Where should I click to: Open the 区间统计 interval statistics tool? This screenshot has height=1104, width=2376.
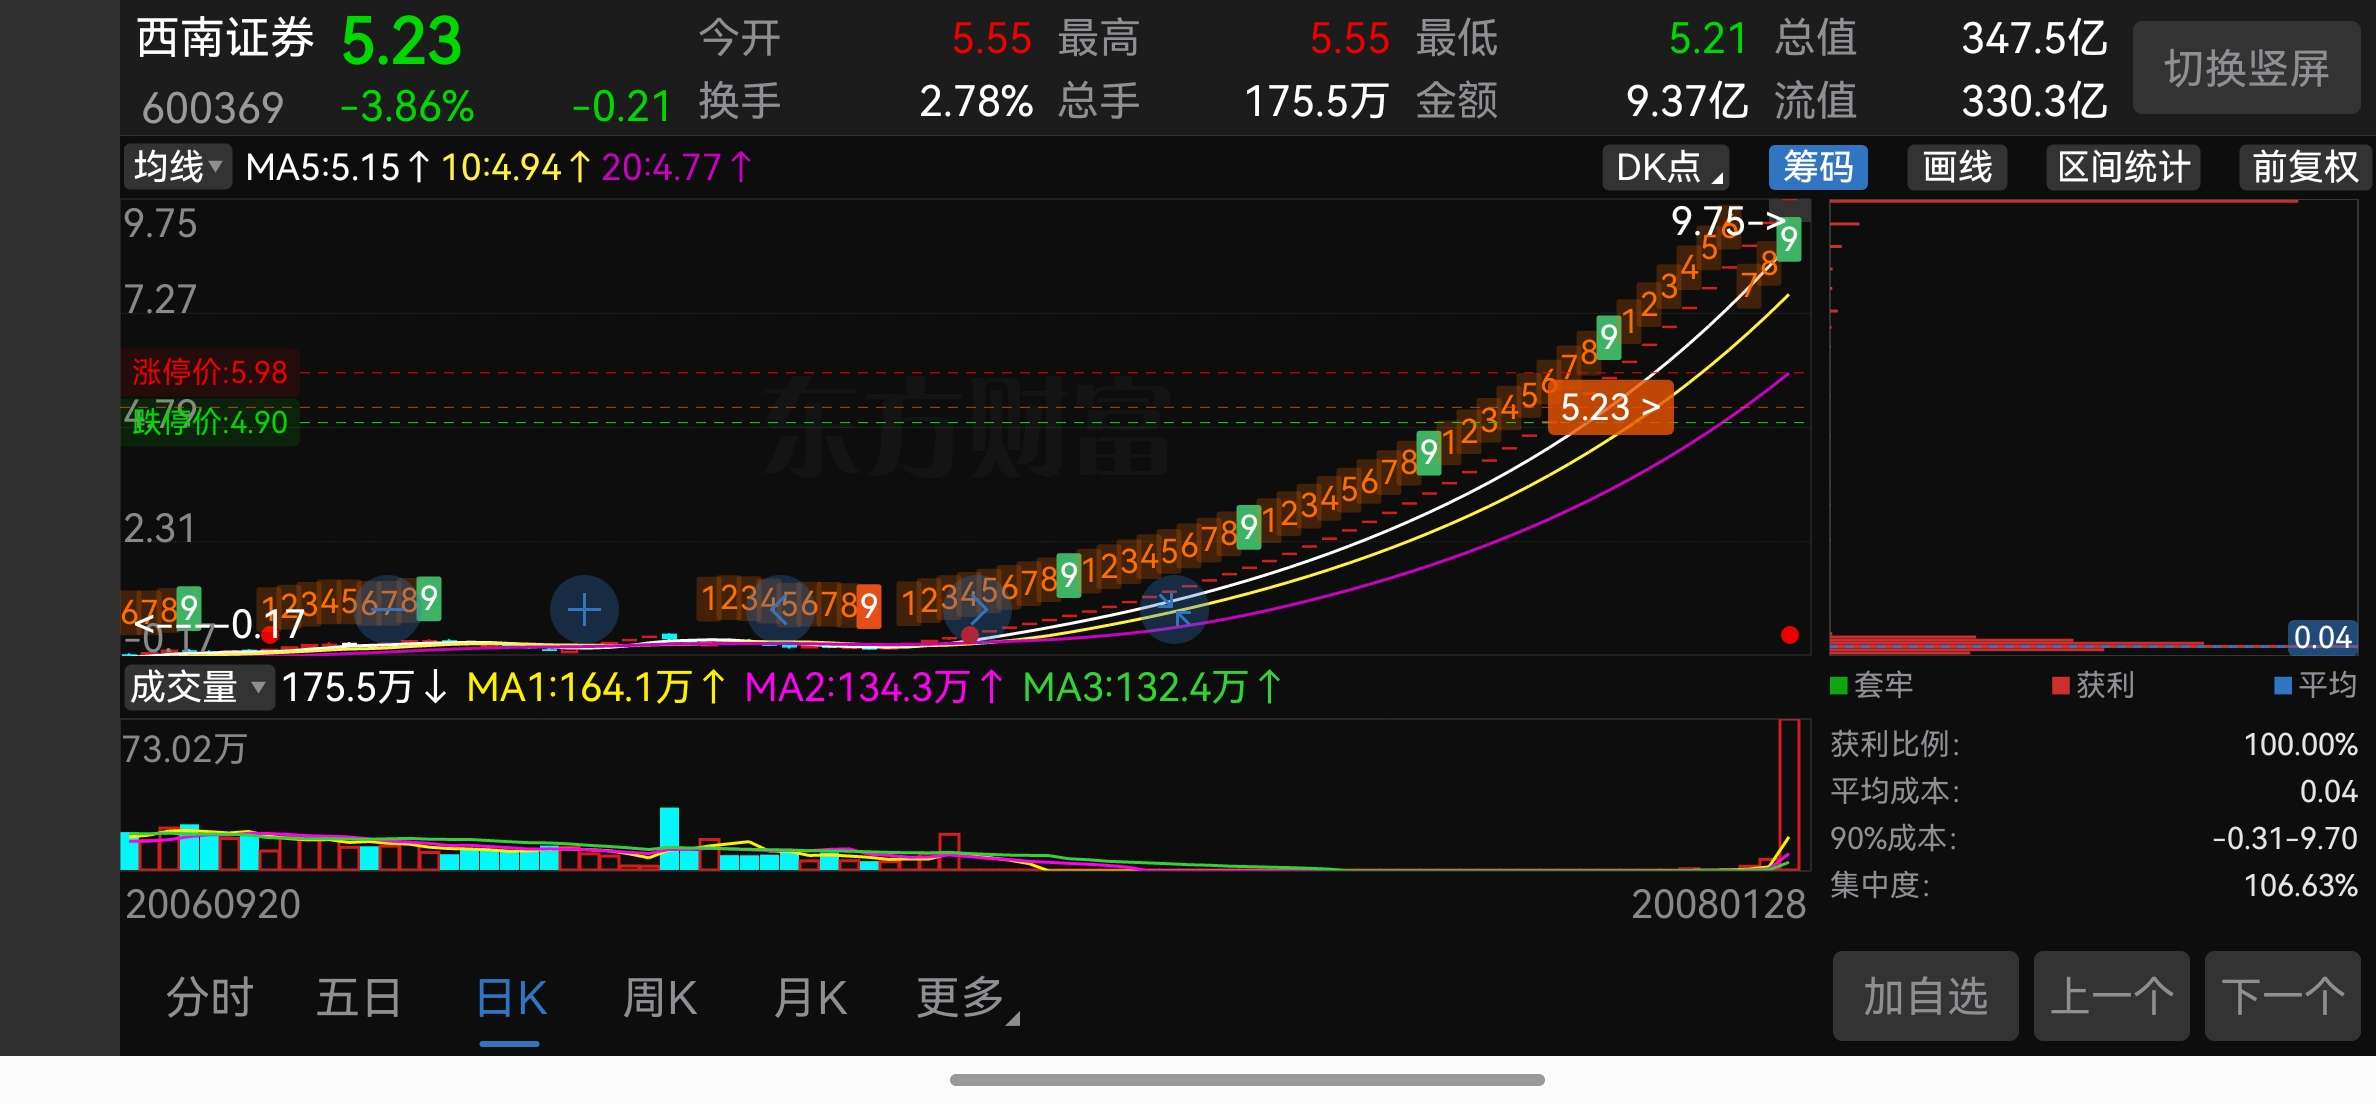(x=2121, y=167)
